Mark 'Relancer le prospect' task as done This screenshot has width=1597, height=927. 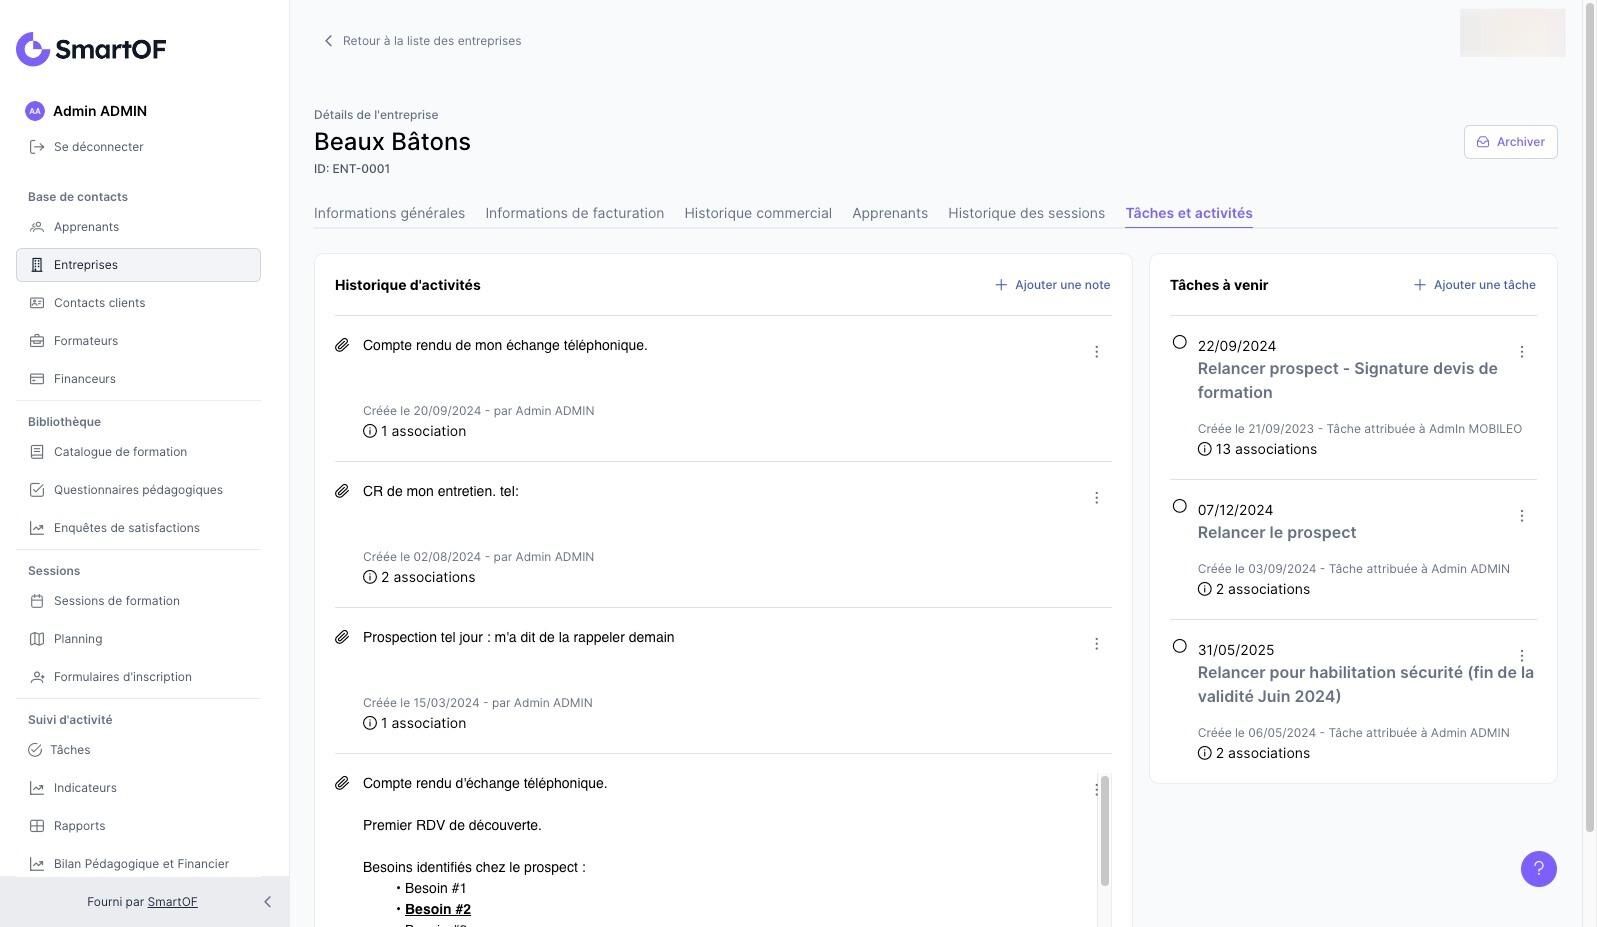1180,506
